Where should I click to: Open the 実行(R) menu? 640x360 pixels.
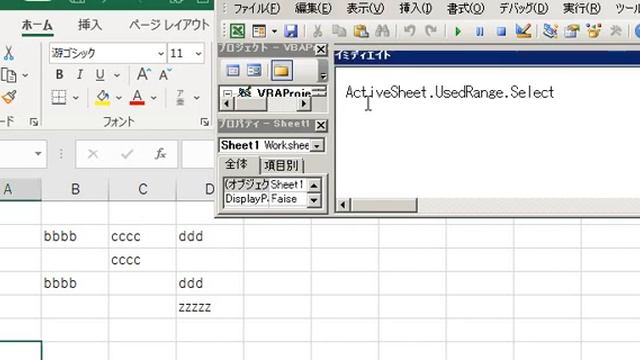pos(582,8)
